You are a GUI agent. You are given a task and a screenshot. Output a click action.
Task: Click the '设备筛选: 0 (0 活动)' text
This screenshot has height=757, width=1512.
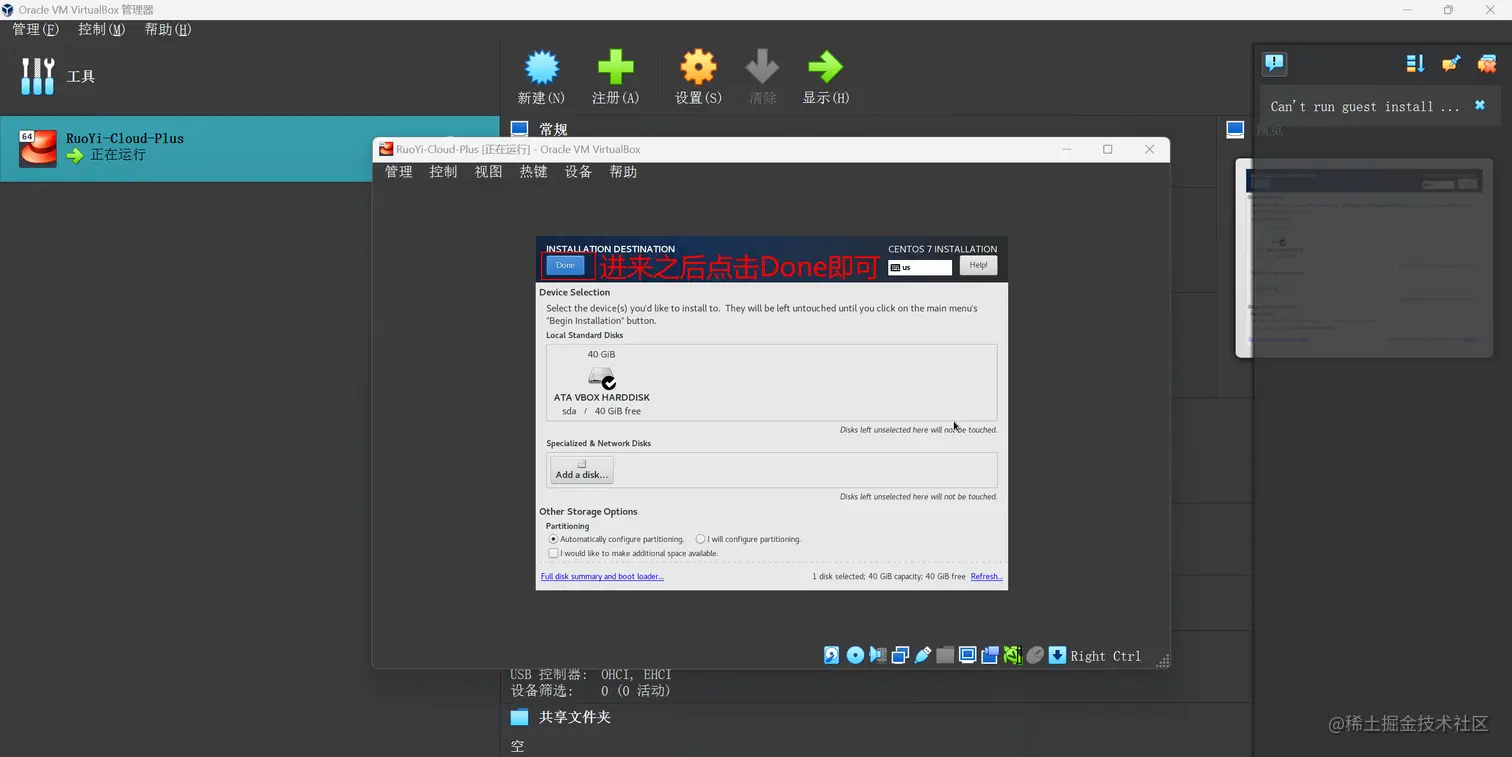[590, 691]
